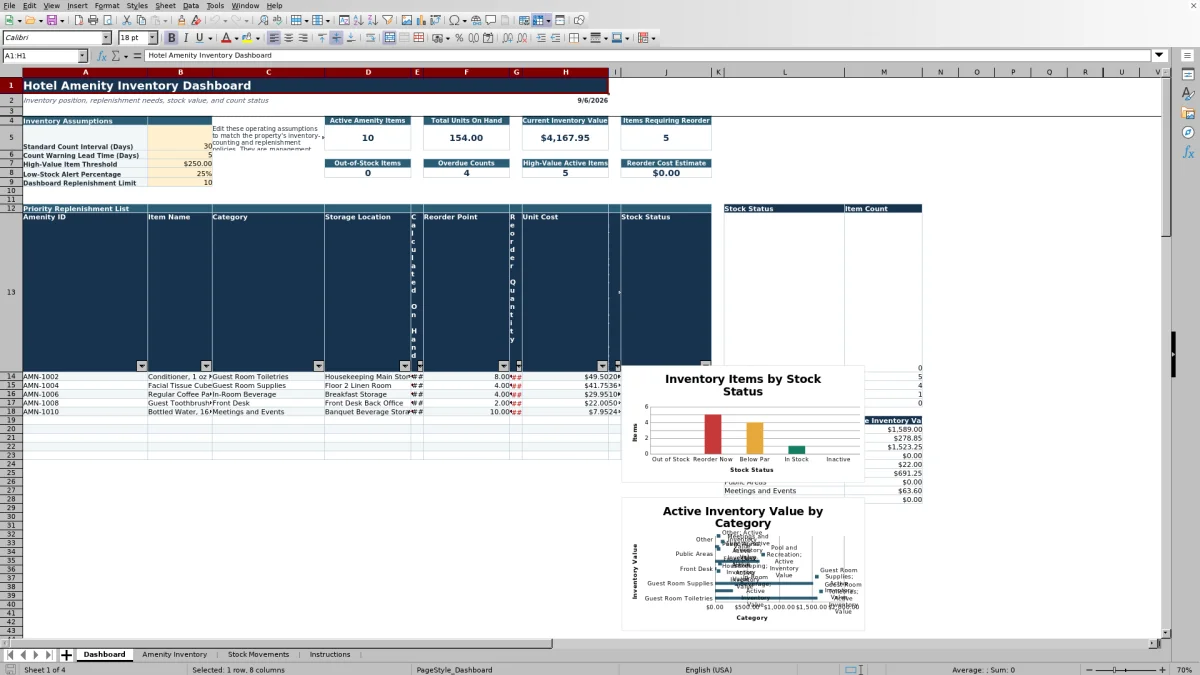Expand the Name Box dropdown arrow

click(x=82, y=56)
